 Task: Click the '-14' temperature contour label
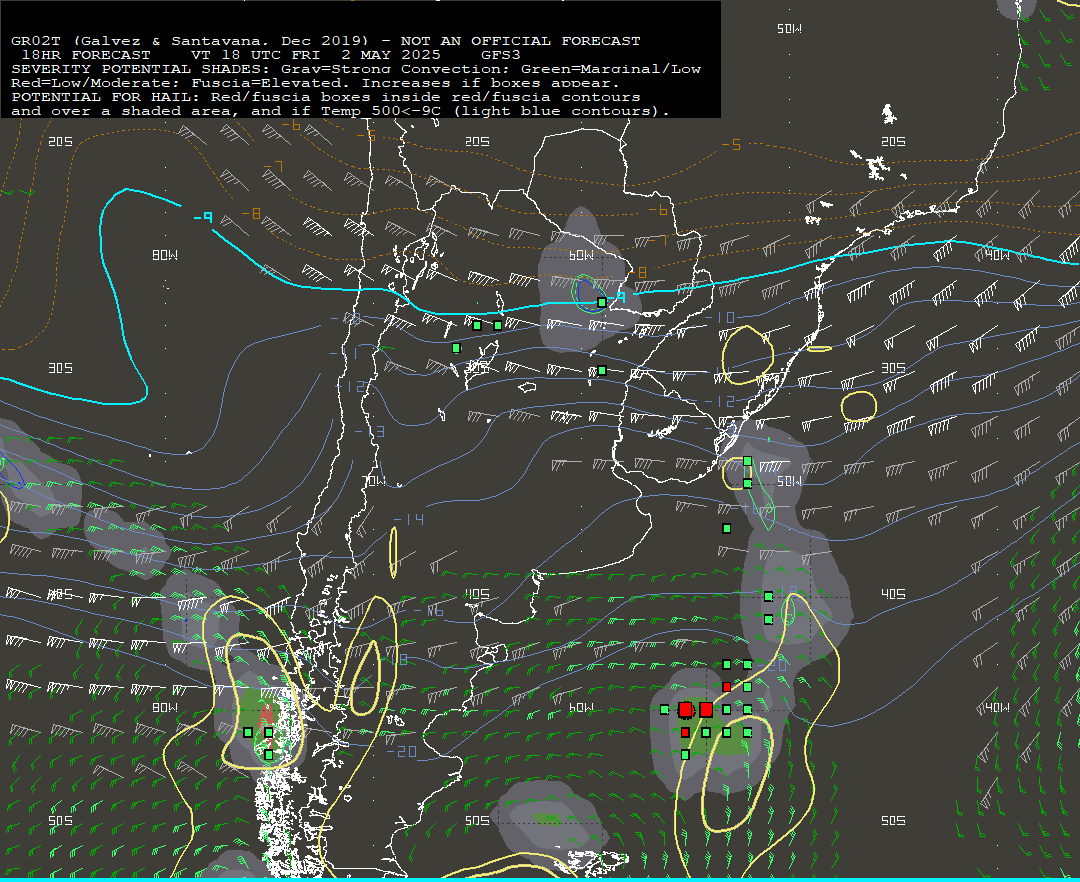tap(409, 520)
